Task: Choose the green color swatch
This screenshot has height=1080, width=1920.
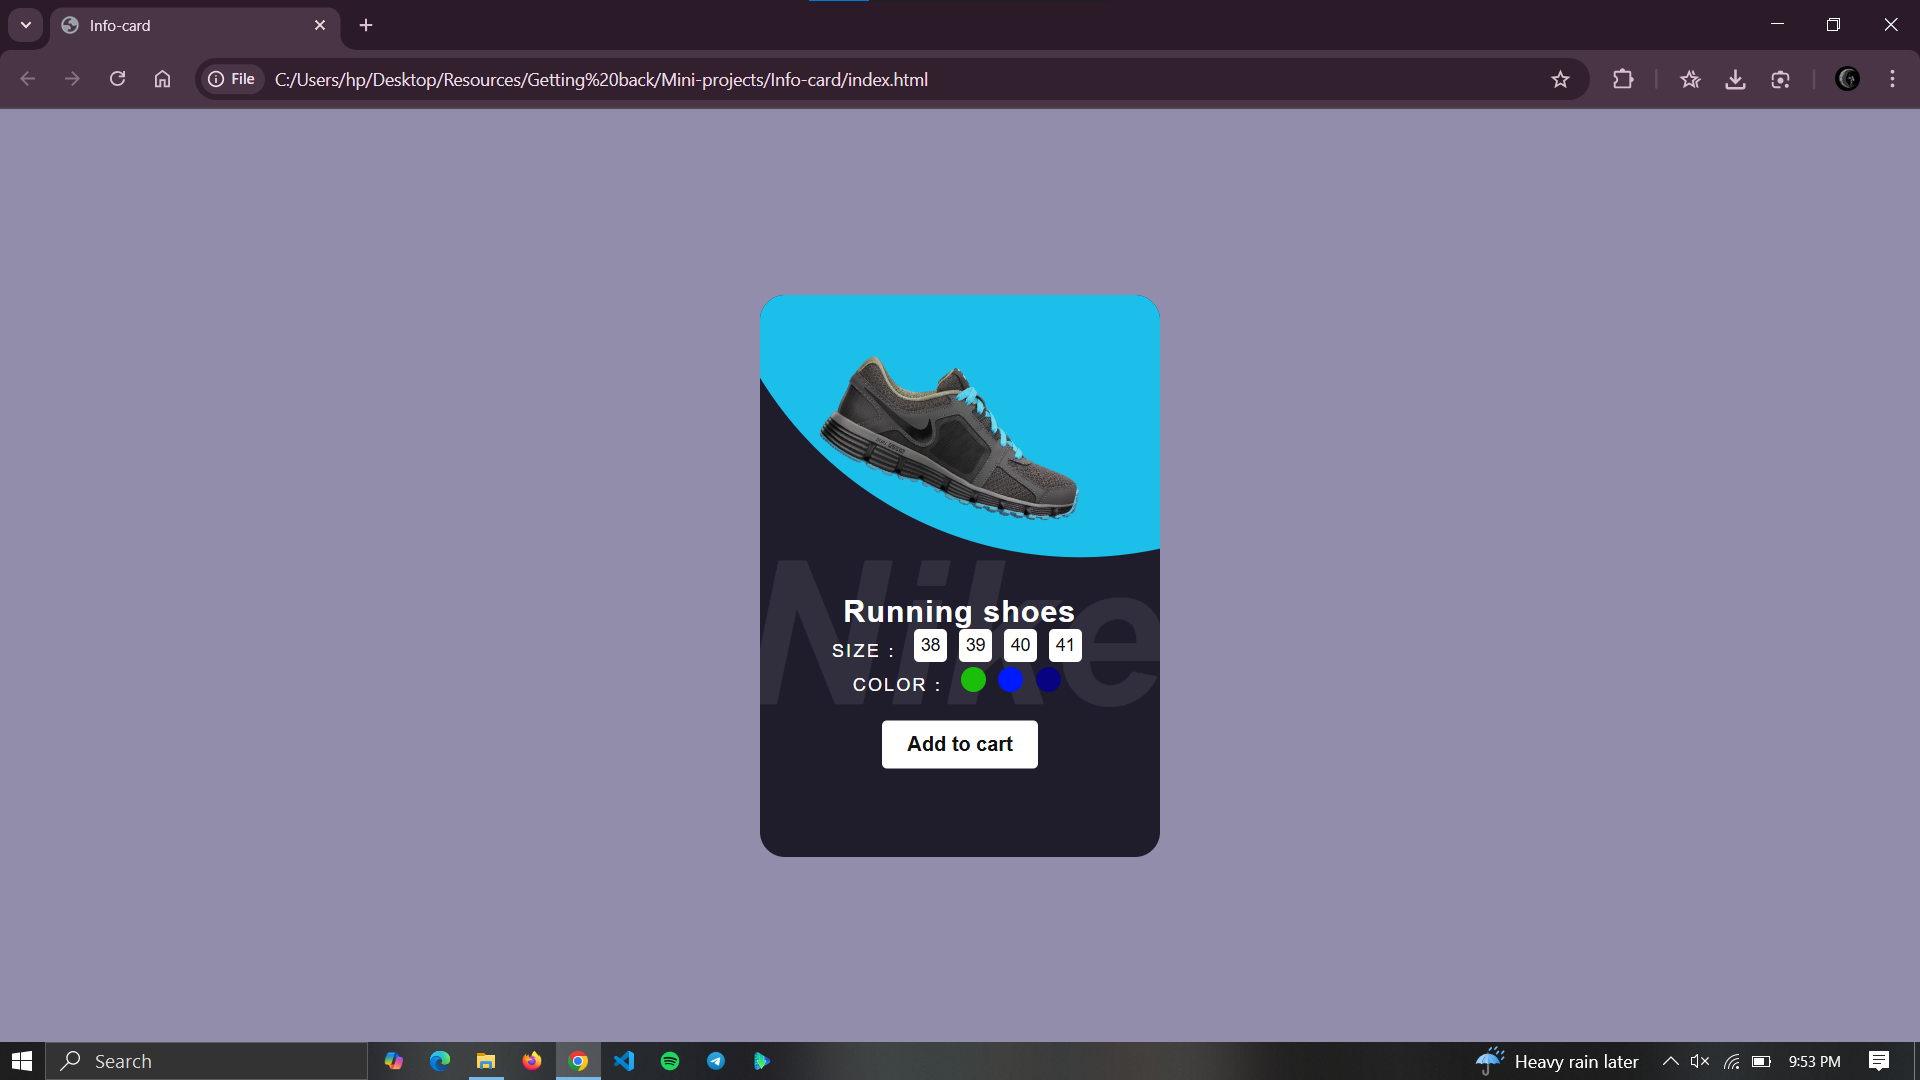Action: (x=973, y=680)
